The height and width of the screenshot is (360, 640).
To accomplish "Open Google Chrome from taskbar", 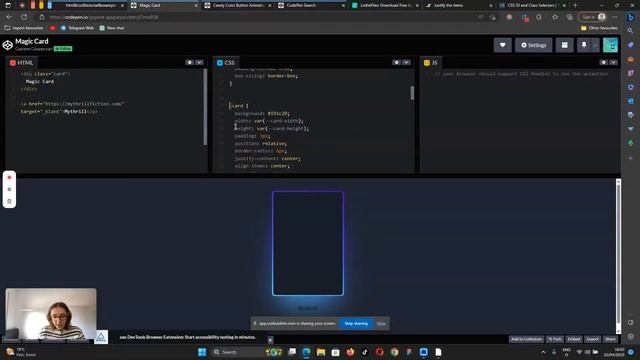I will coord(394,352).
